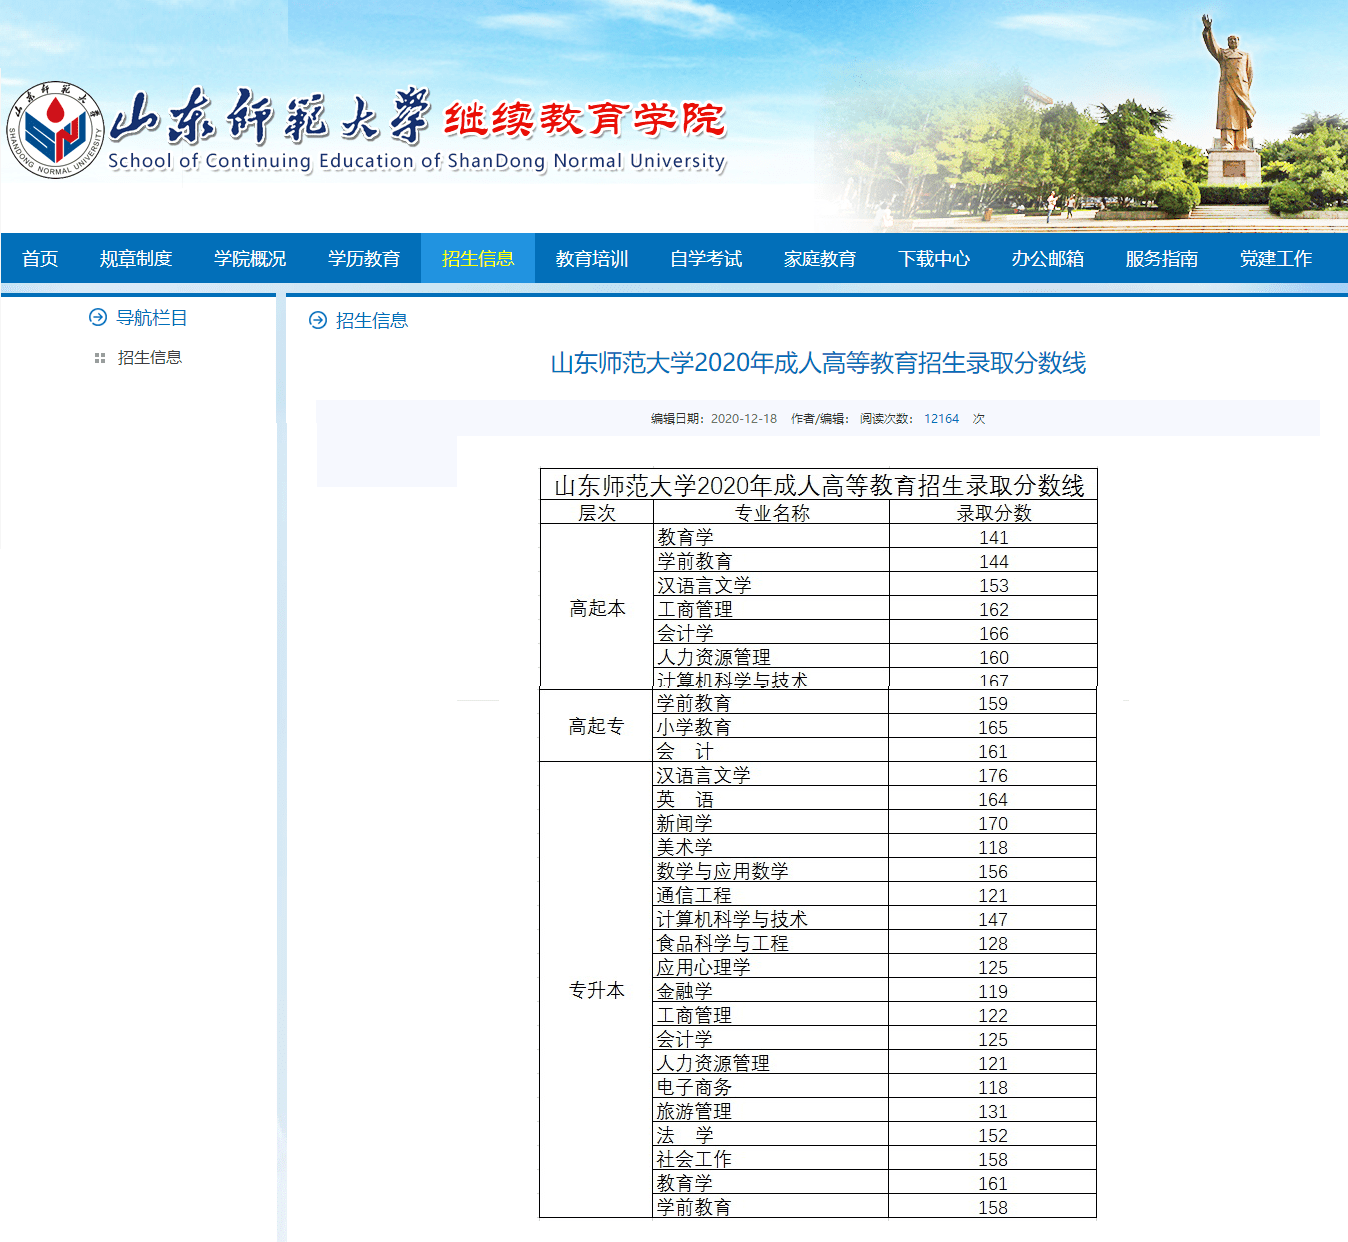The image size is (1348, 1242).
Task: Click the 旅游管理 major cell
Action: 772,1112
